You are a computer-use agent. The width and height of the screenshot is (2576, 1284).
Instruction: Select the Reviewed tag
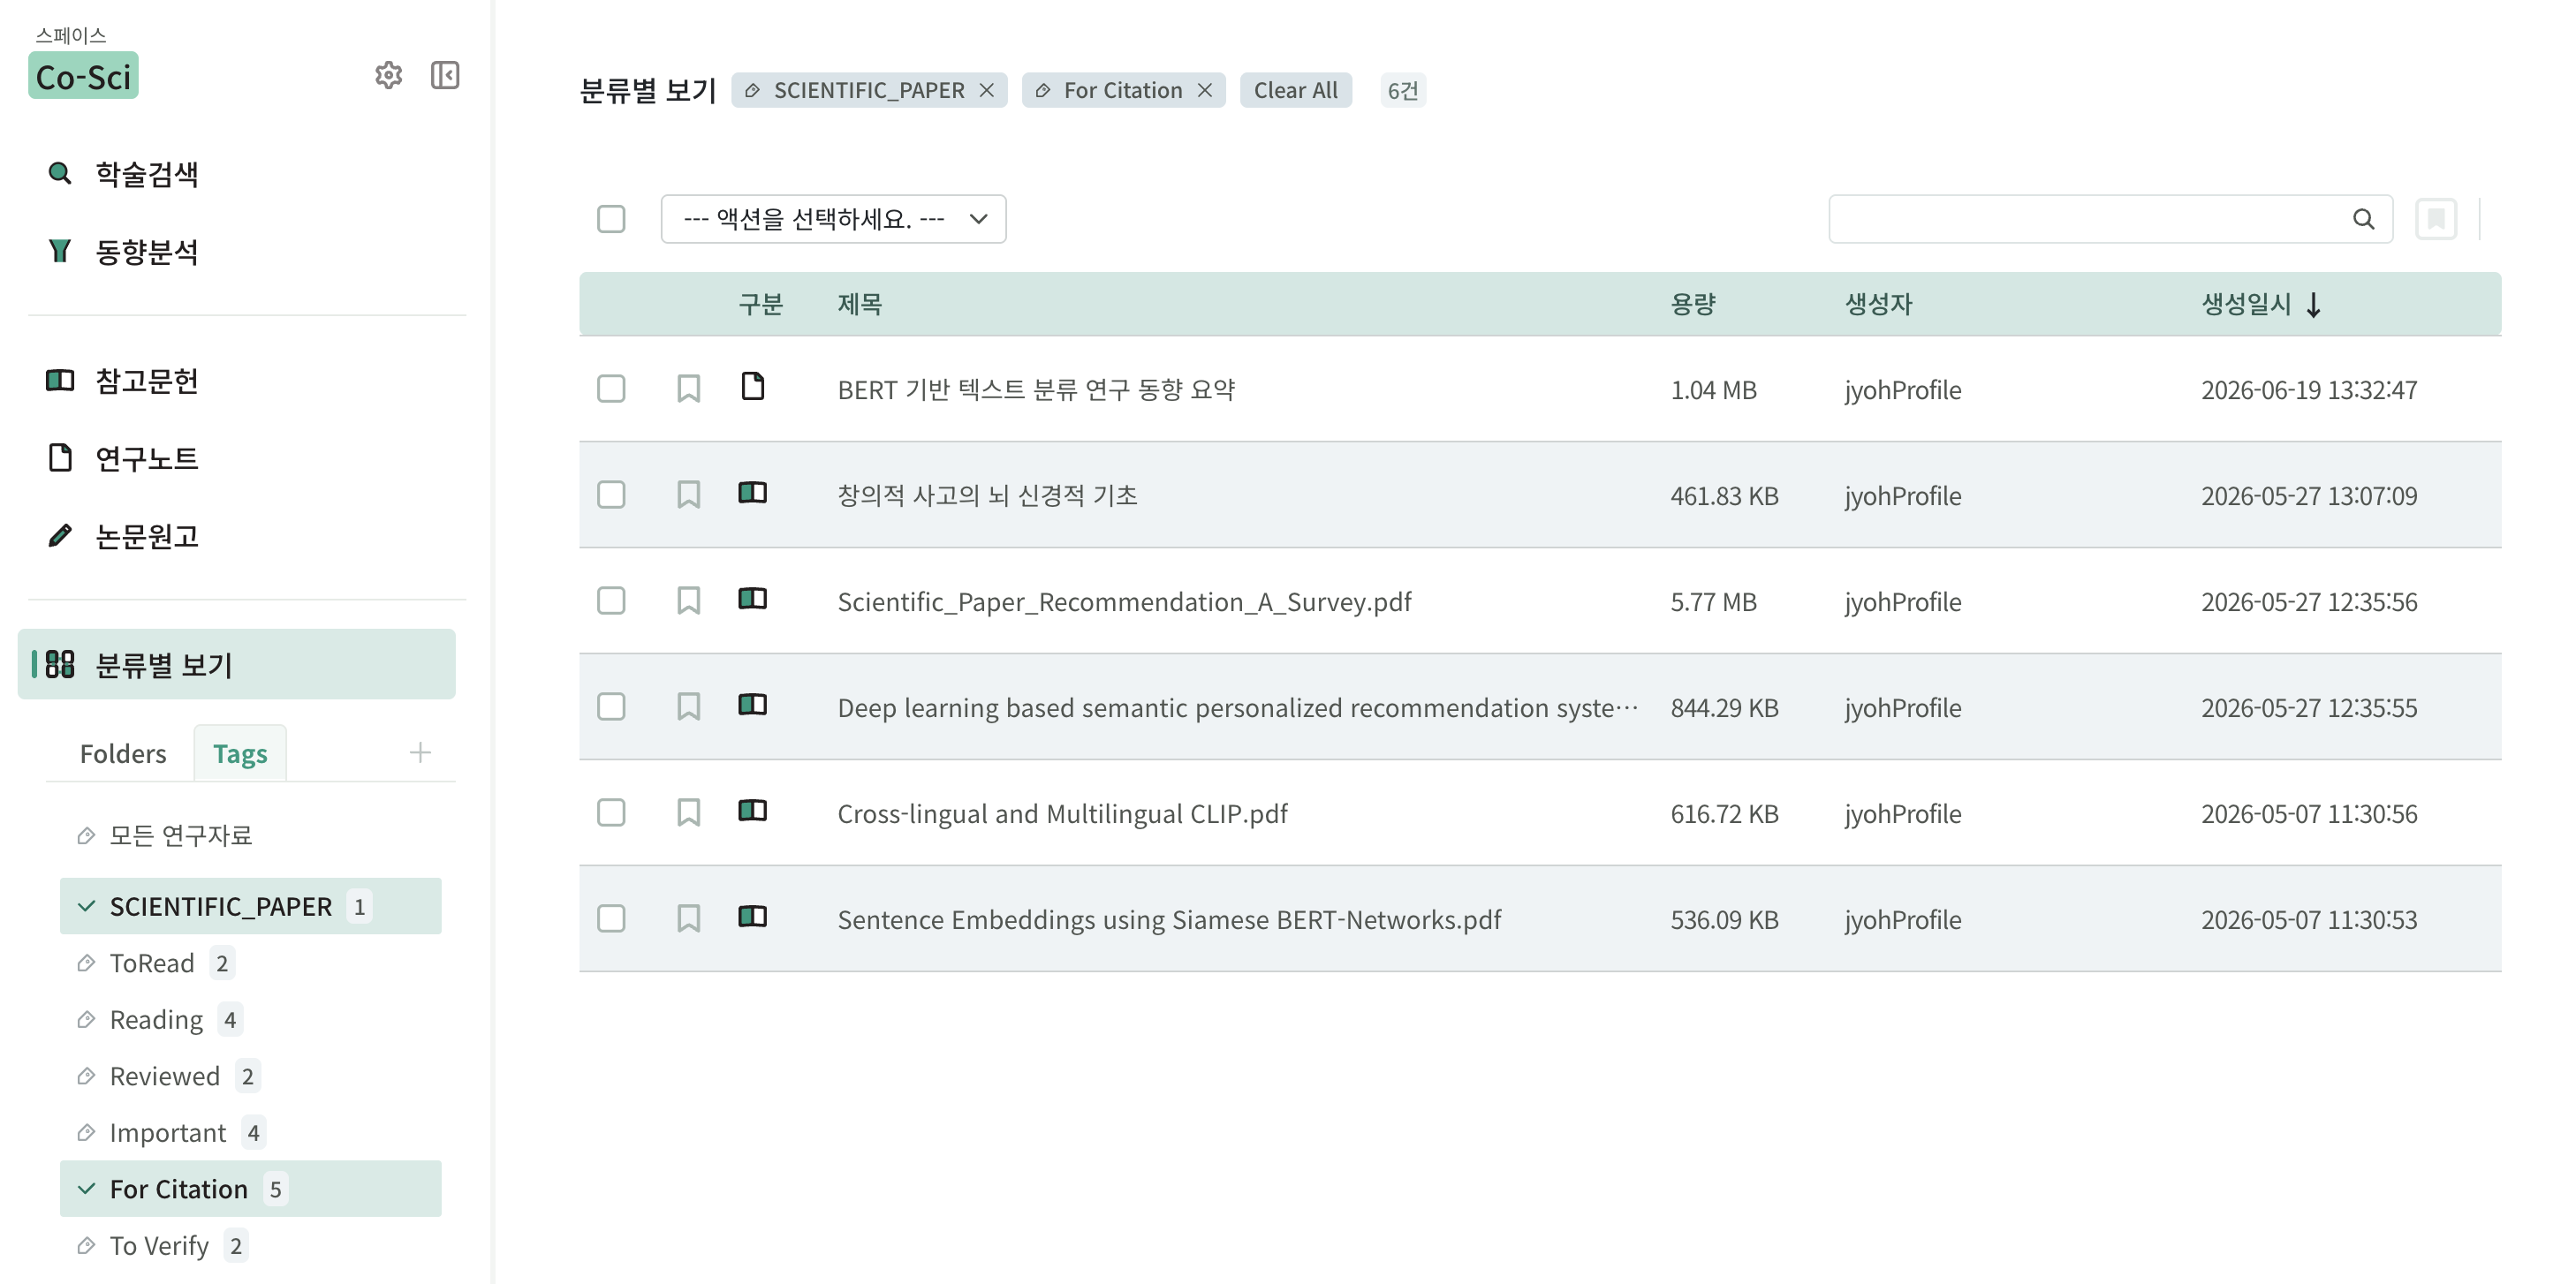[x=165, y=1076]
